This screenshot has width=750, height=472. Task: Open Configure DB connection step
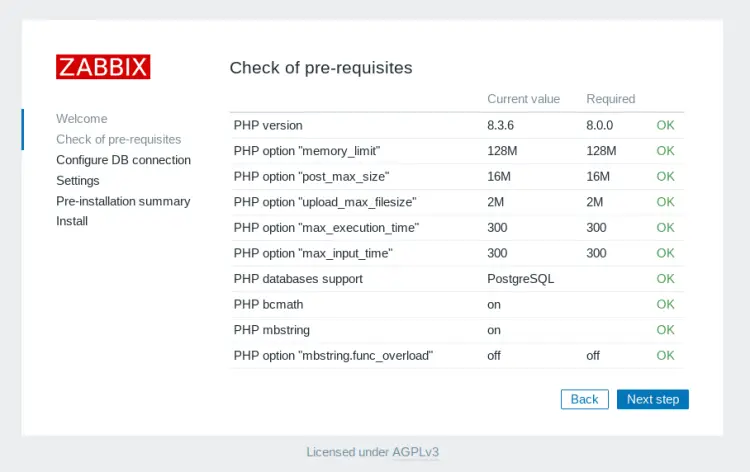click(x=123, y=160)
